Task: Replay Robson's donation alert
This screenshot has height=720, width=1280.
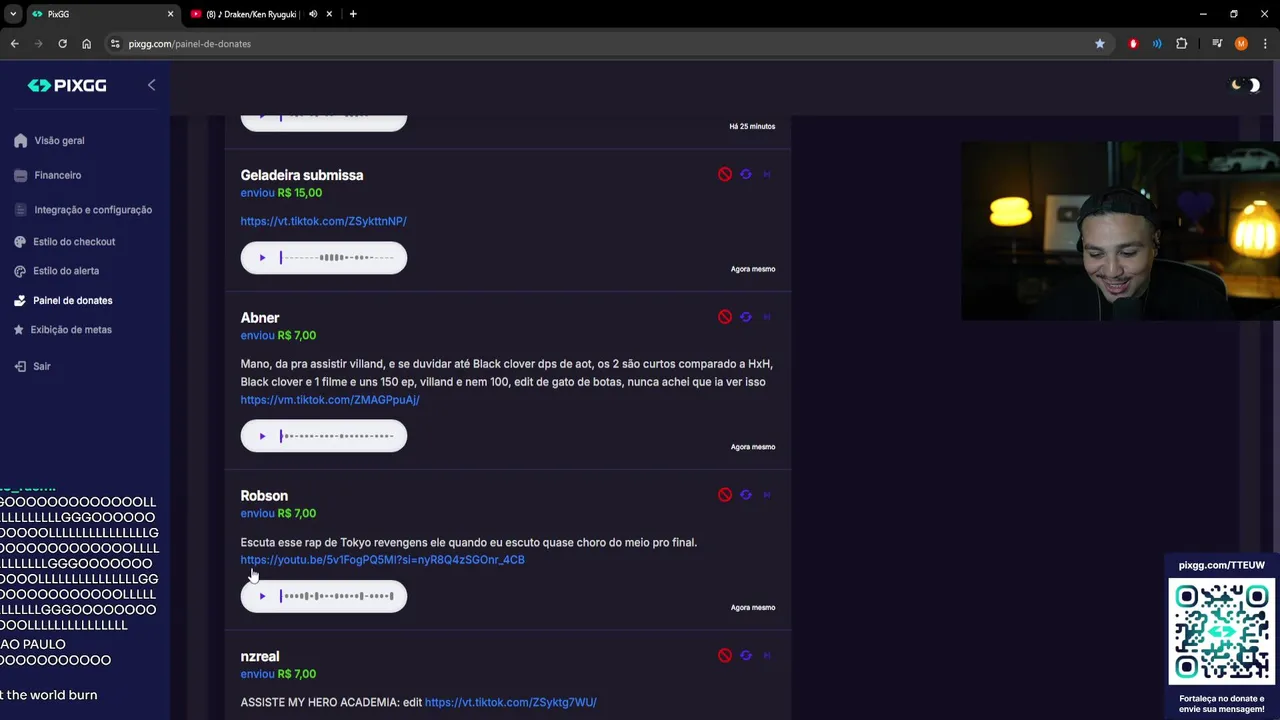Action: [x=746, y=495]
